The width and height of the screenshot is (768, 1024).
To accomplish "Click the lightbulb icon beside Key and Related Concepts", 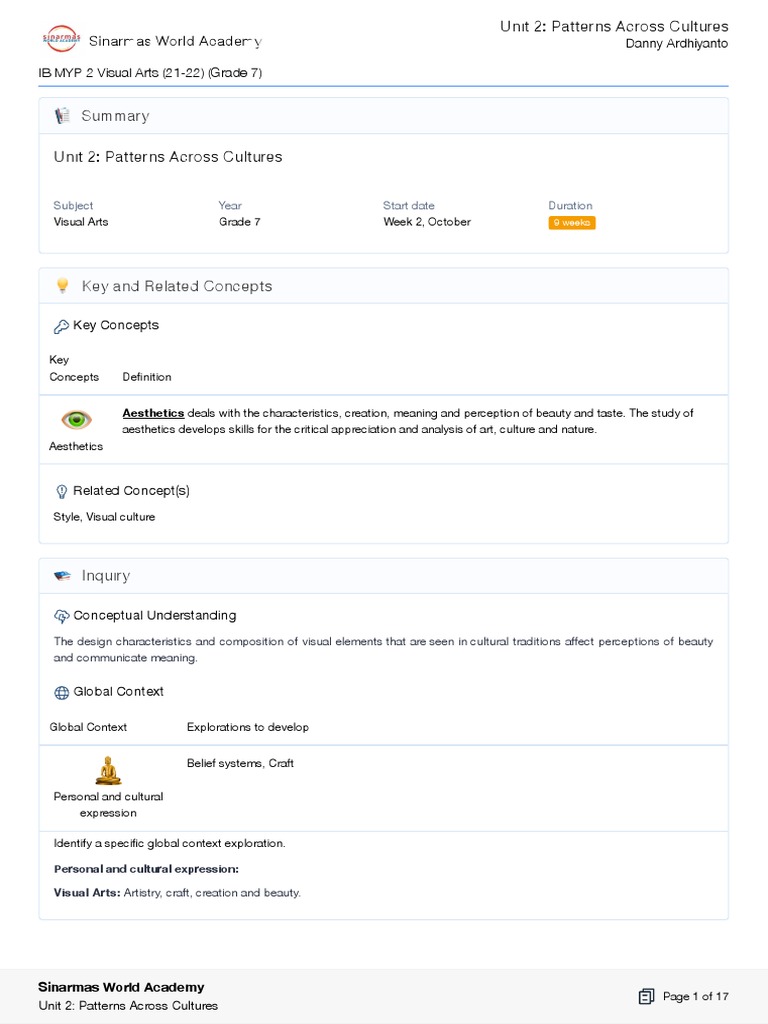I will 62,286.
